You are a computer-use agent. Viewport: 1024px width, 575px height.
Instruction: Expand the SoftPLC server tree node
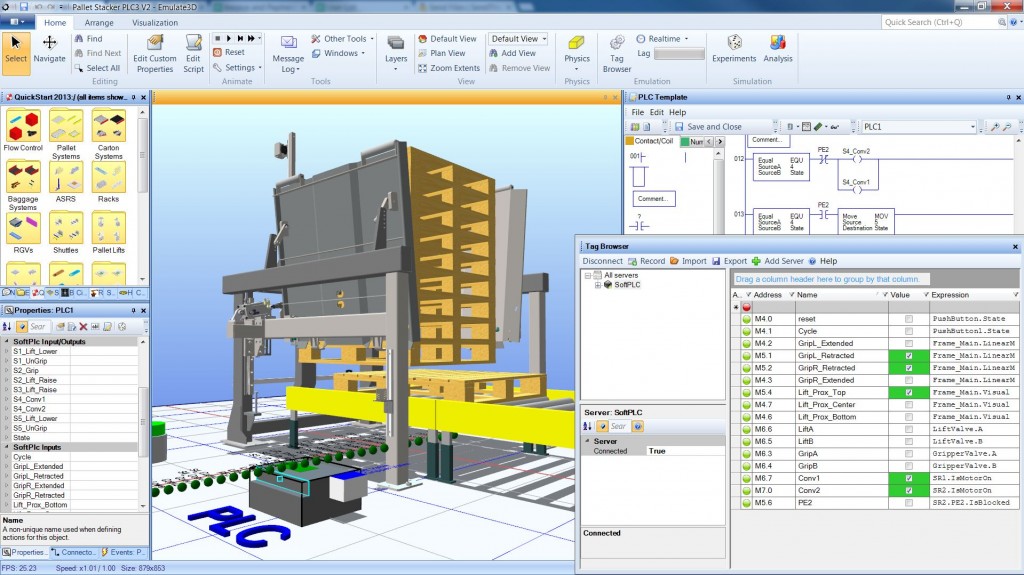(x=598, y=285)
